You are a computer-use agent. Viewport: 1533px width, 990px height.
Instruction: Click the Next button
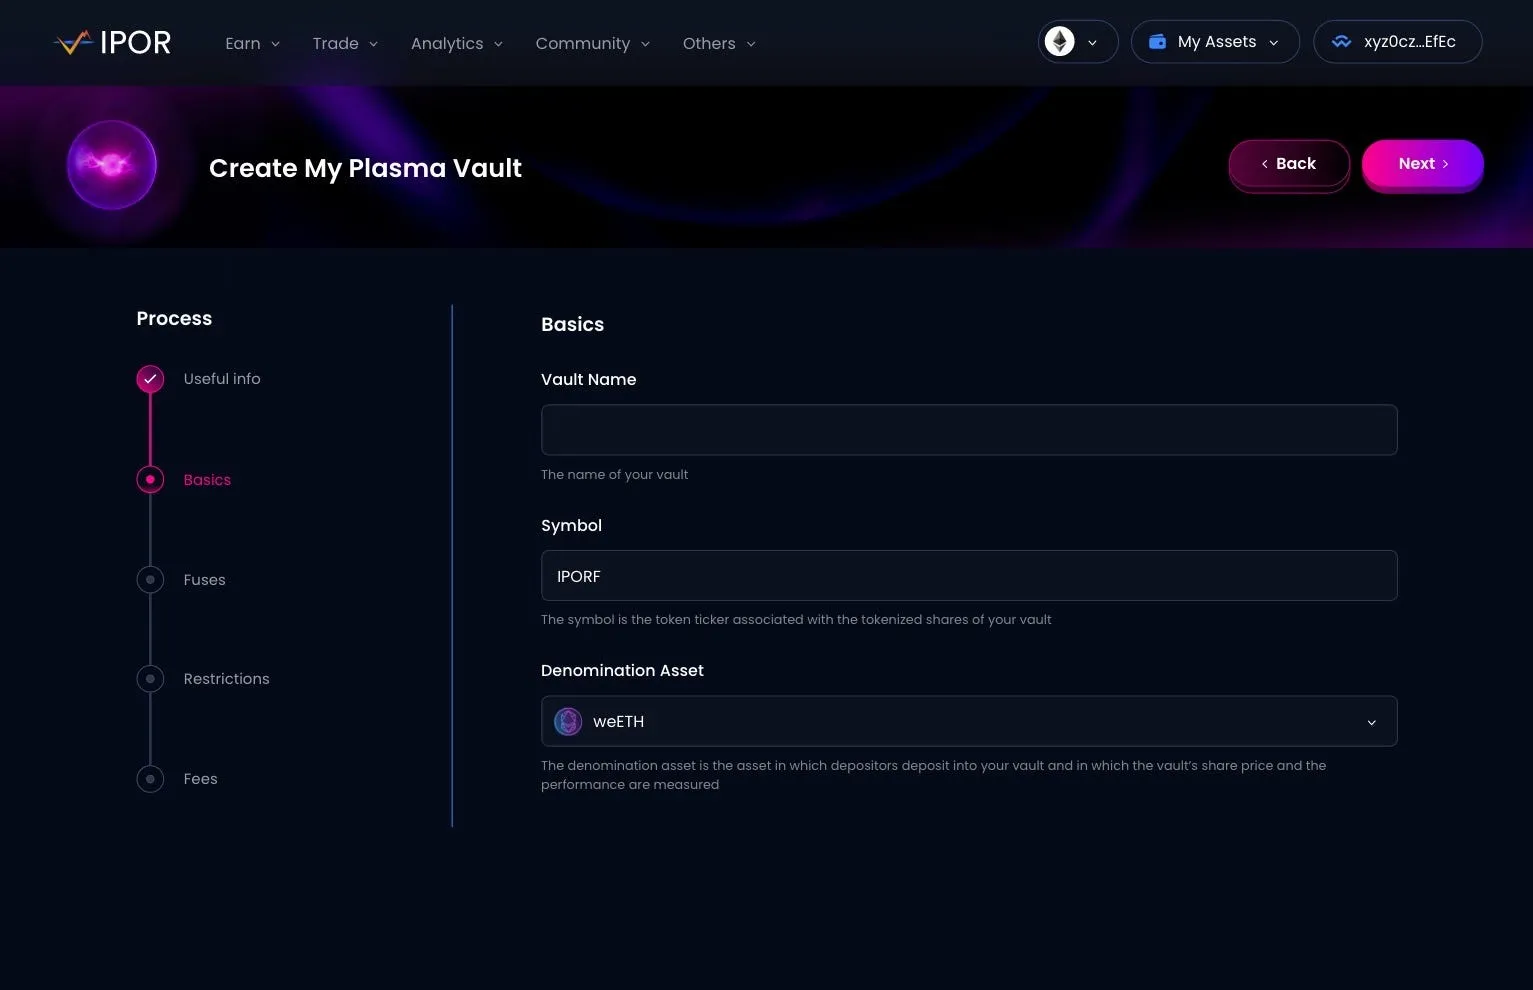pyautogui.click(x=1422, y=164)
